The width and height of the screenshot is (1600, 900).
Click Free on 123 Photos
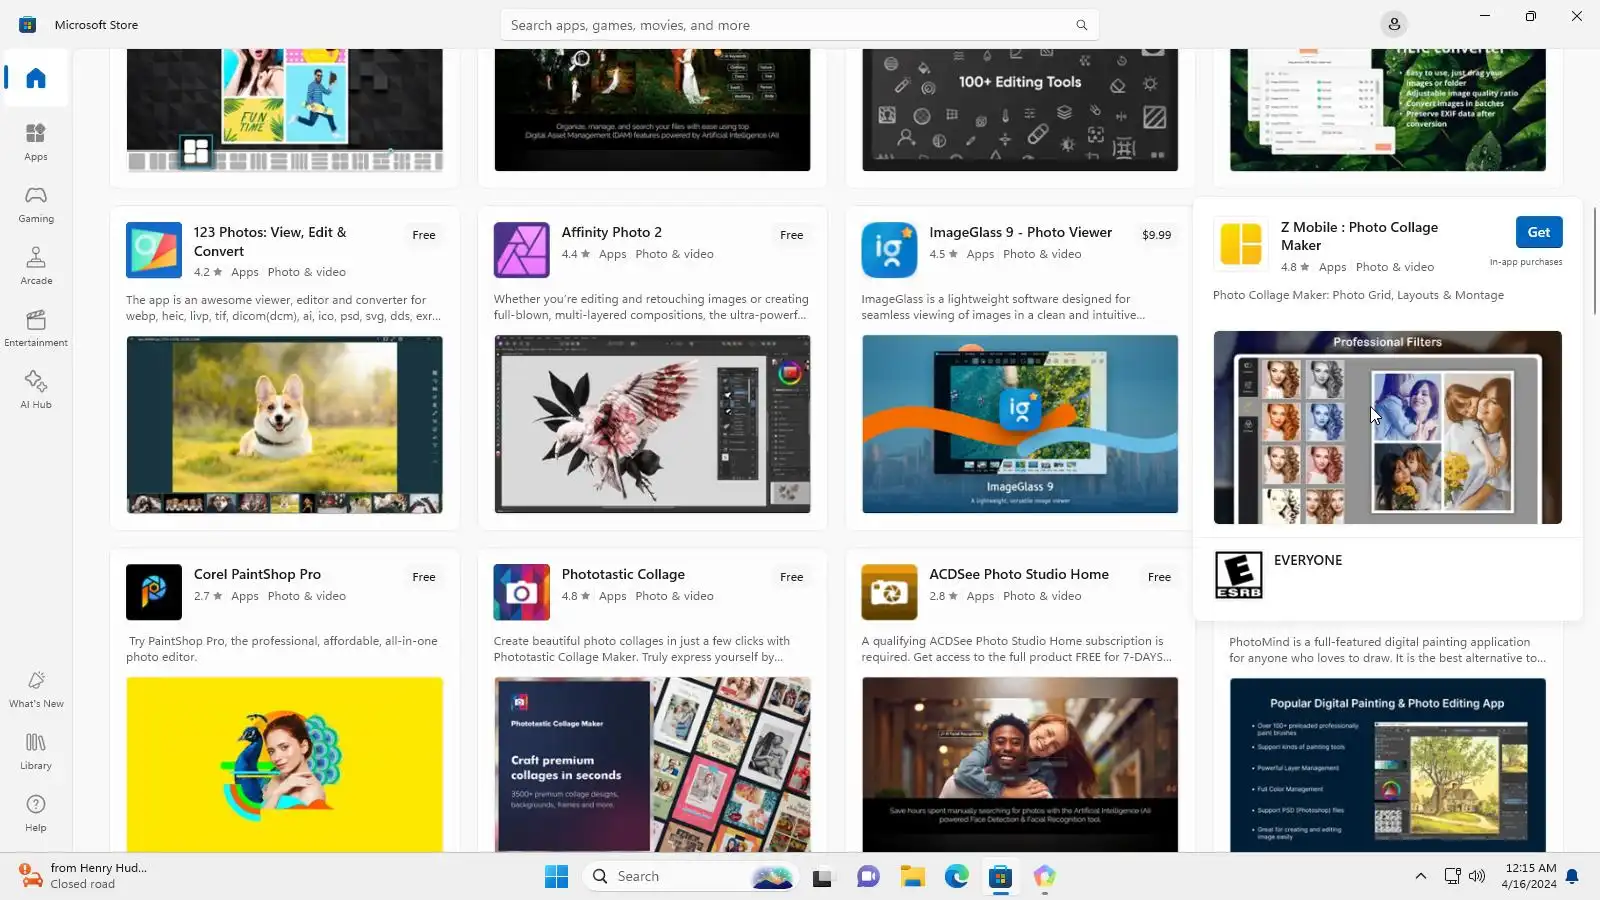point(424,235)
